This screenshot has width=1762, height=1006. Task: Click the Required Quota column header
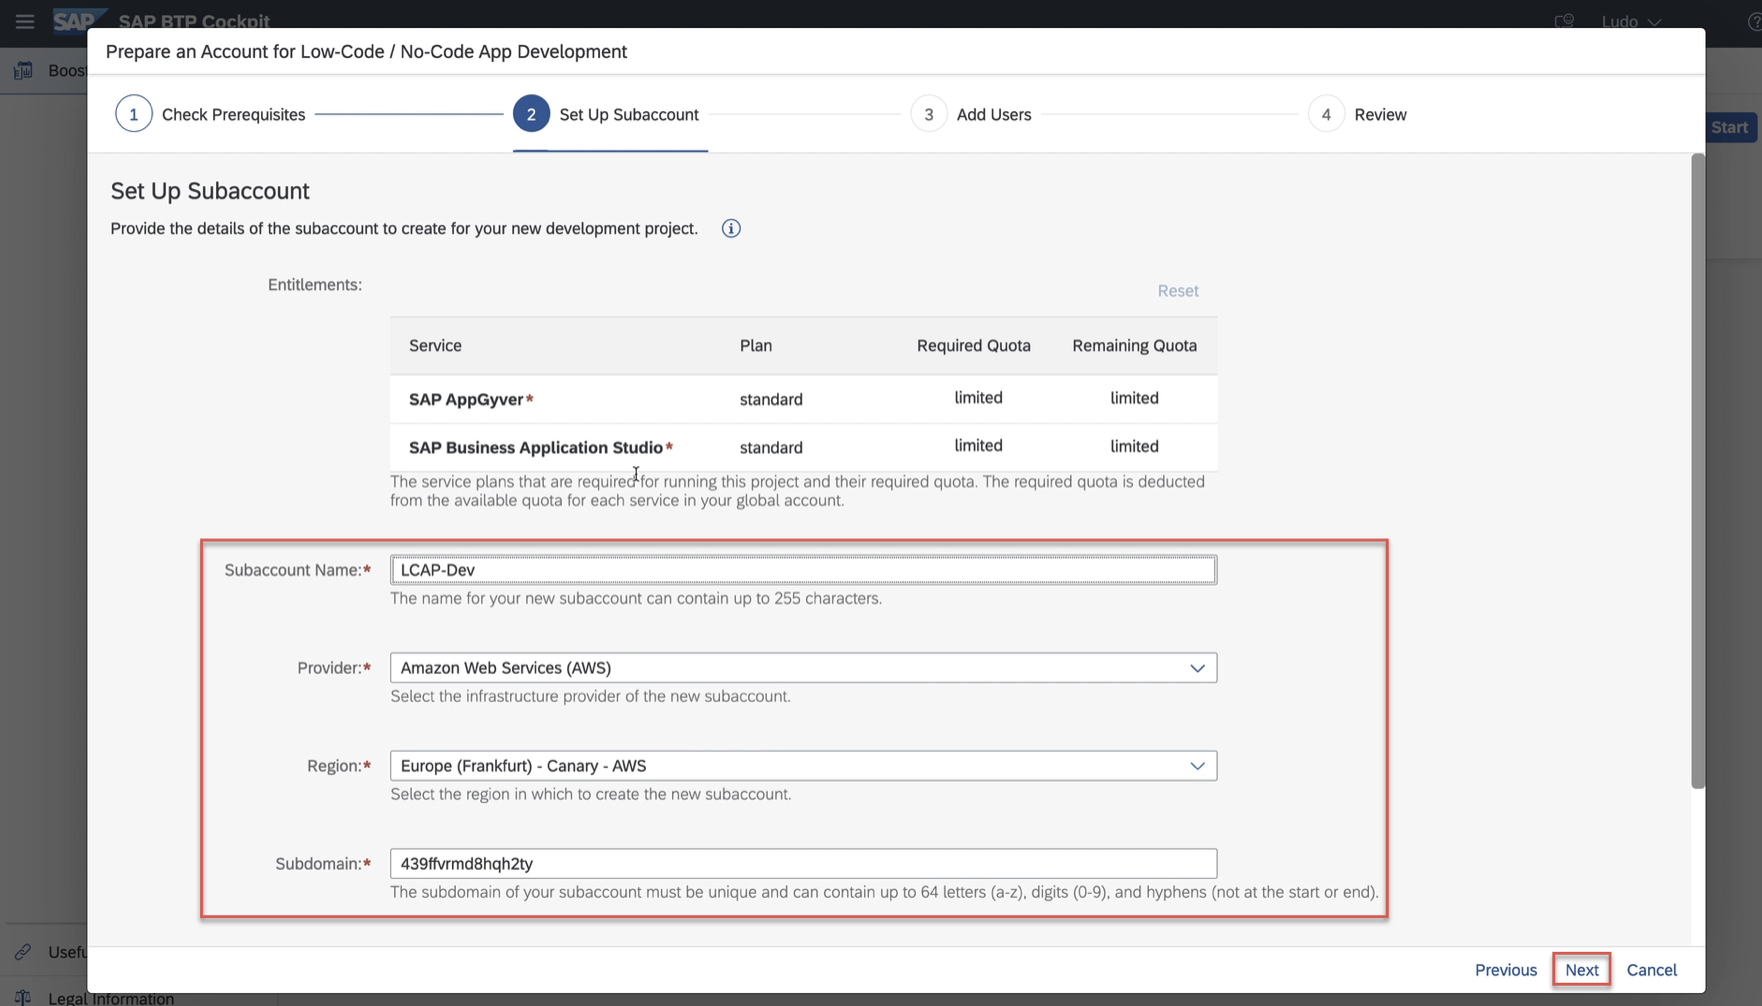[973, 346]
